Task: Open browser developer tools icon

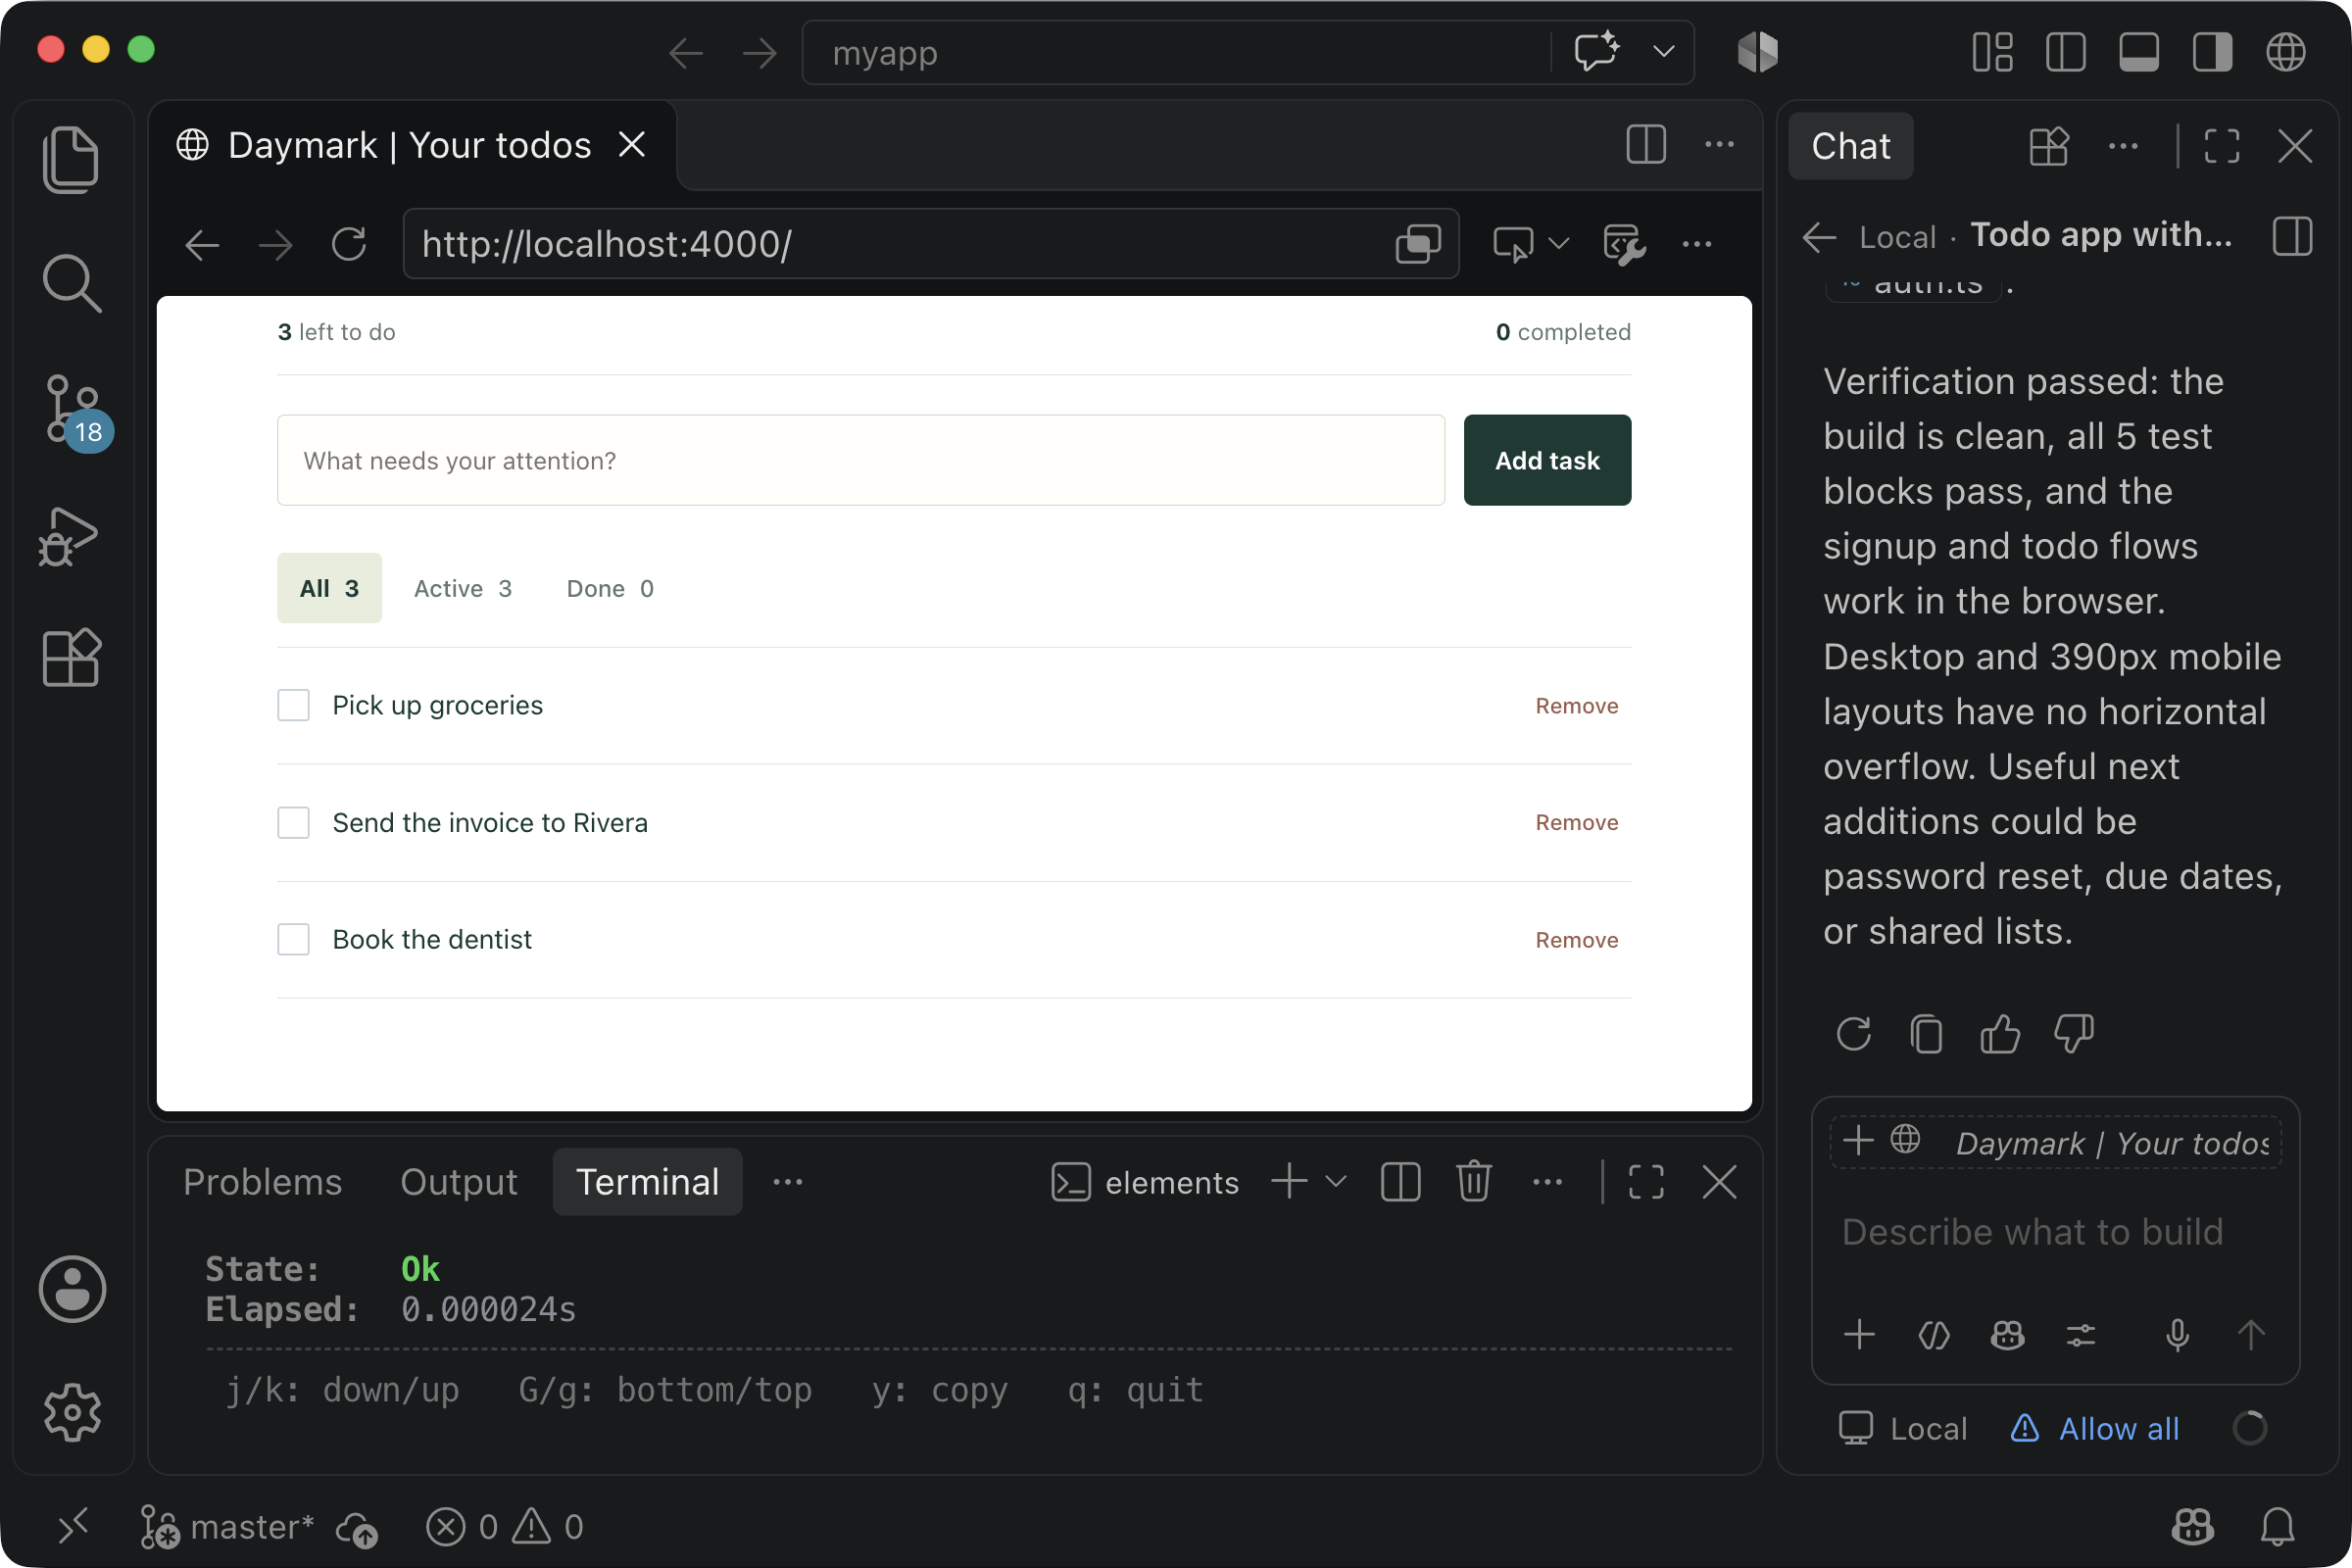Action: tap(1624, 244)
